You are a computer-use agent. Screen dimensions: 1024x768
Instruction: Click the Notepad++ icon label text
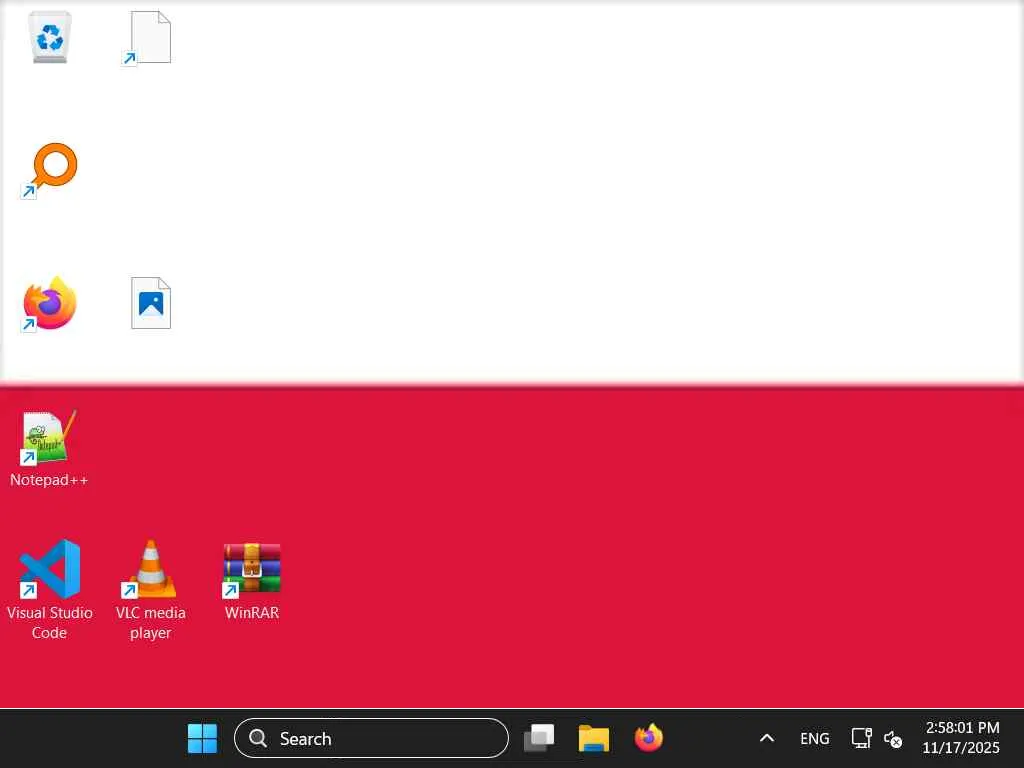pyautogui.click(x=49, y=480)
